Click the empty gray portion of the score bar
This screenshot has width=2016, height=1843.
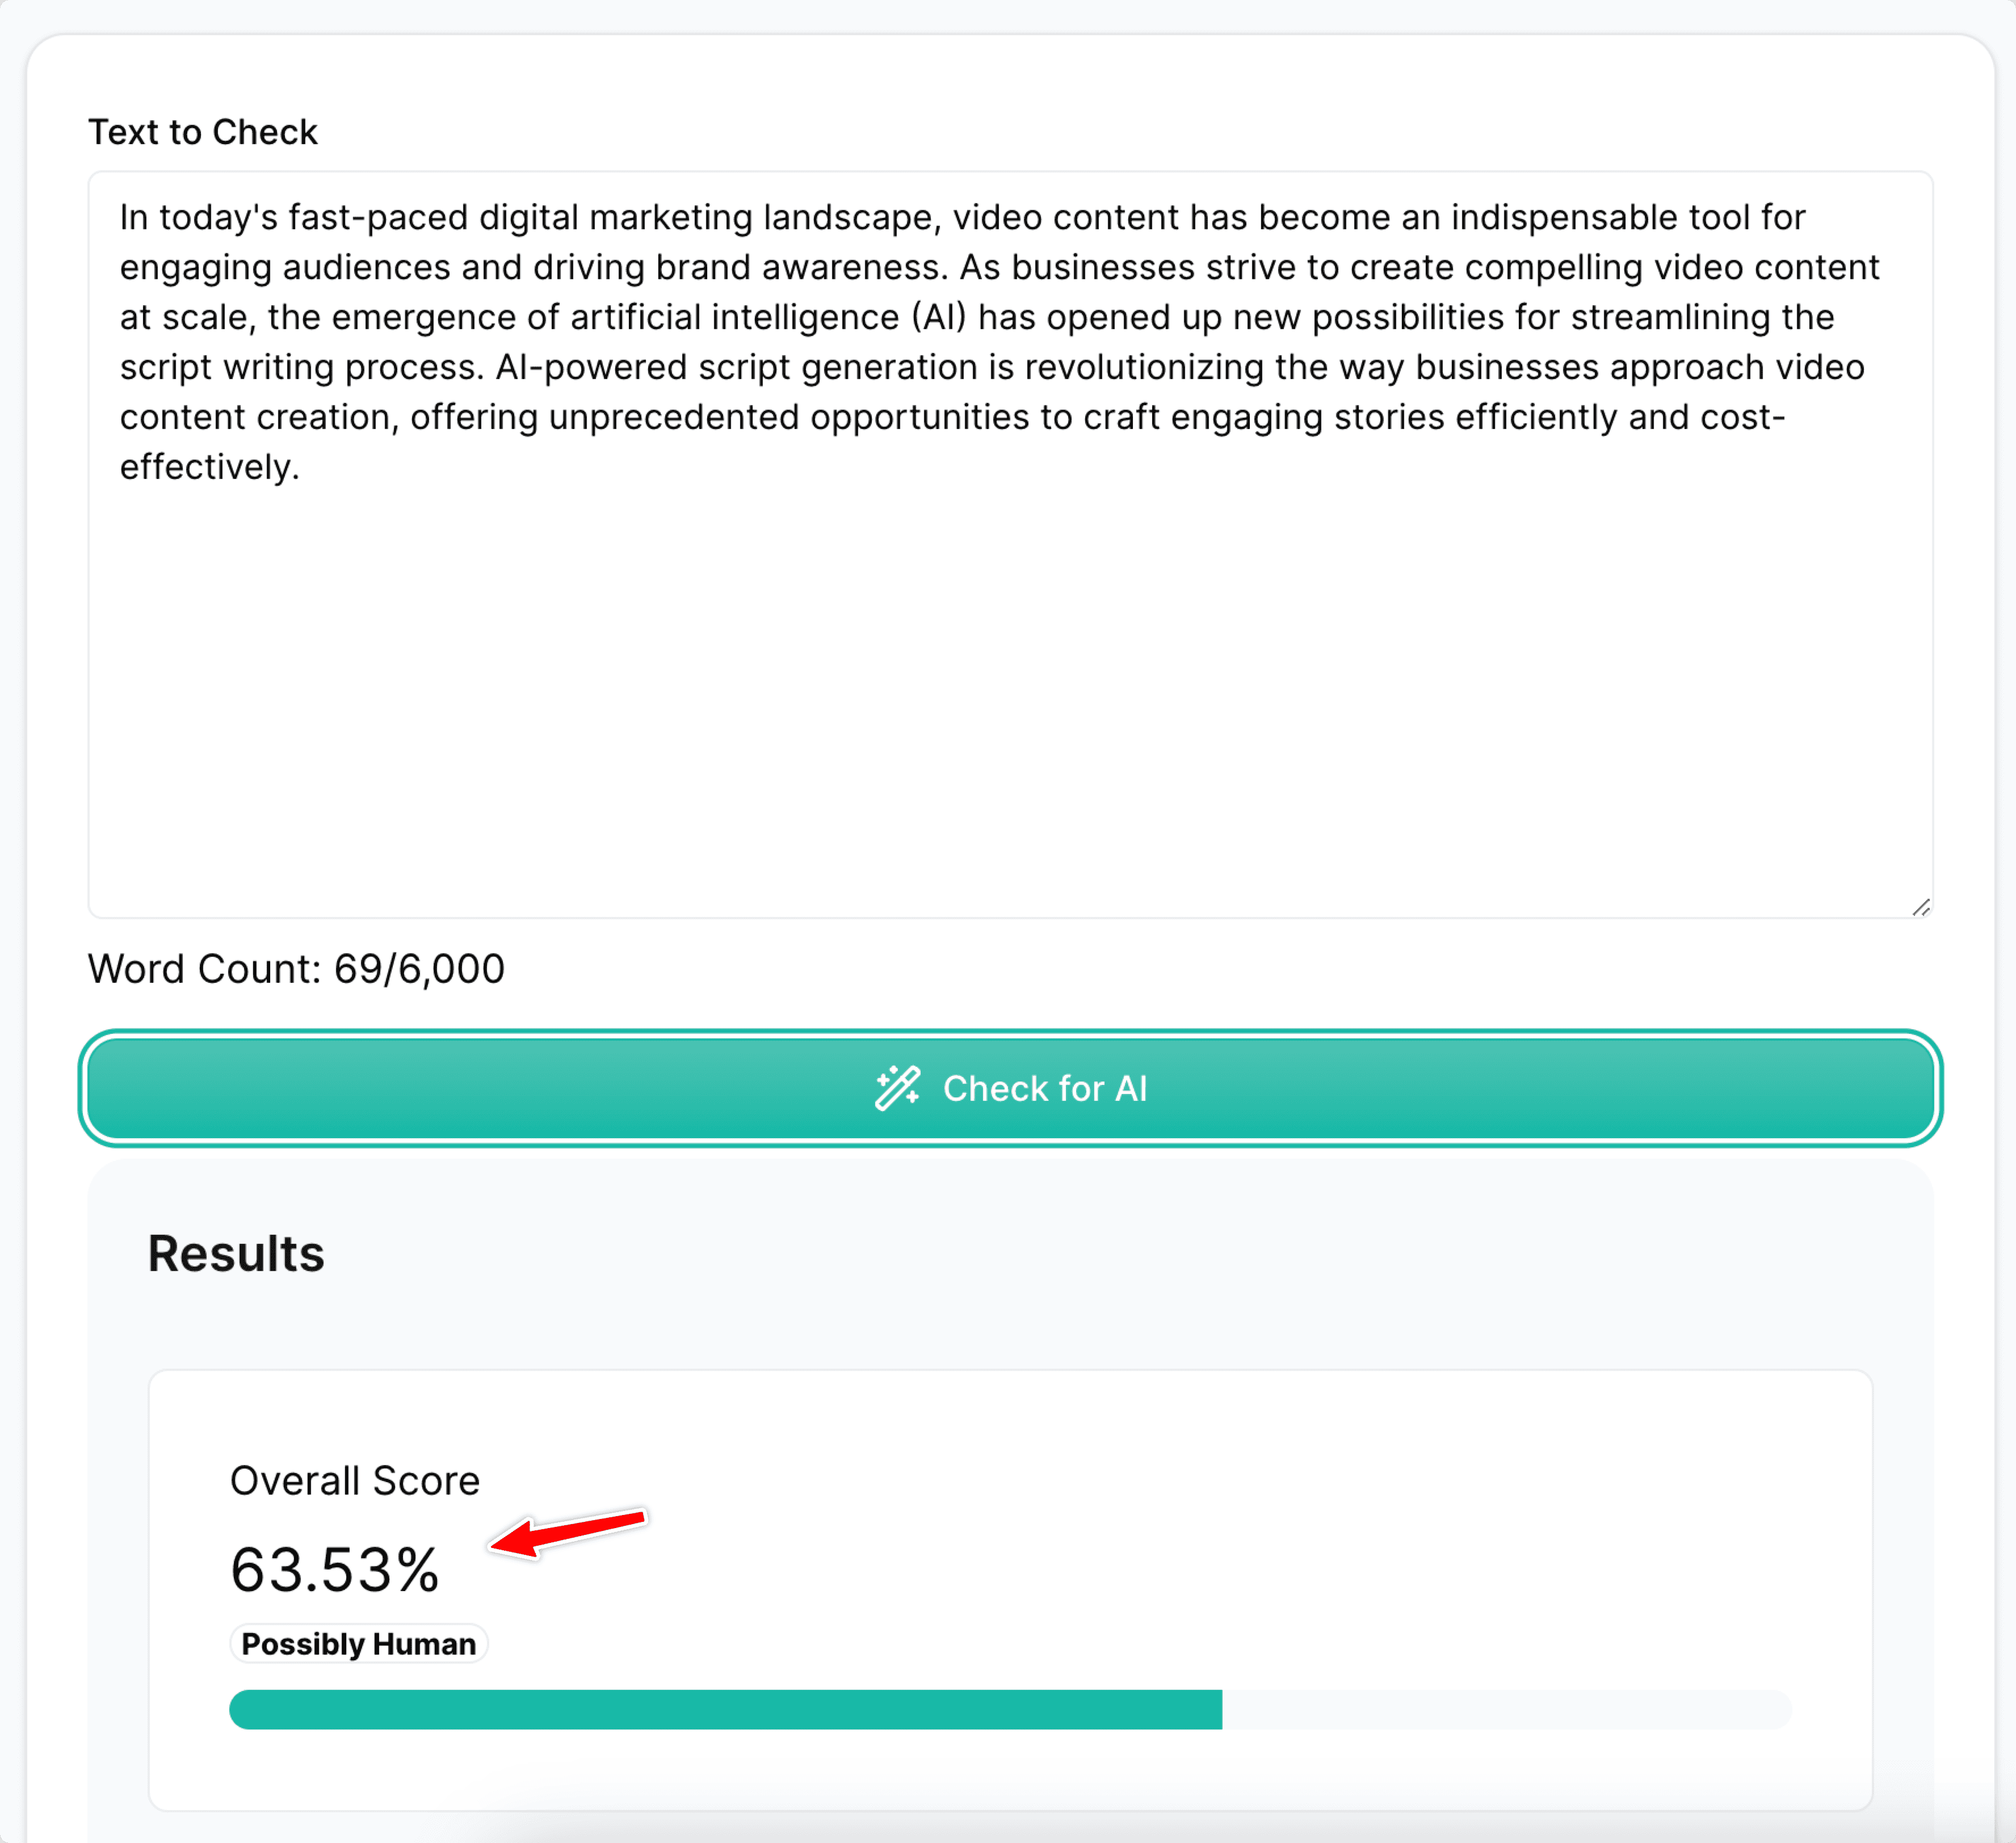[1506, 1709]
